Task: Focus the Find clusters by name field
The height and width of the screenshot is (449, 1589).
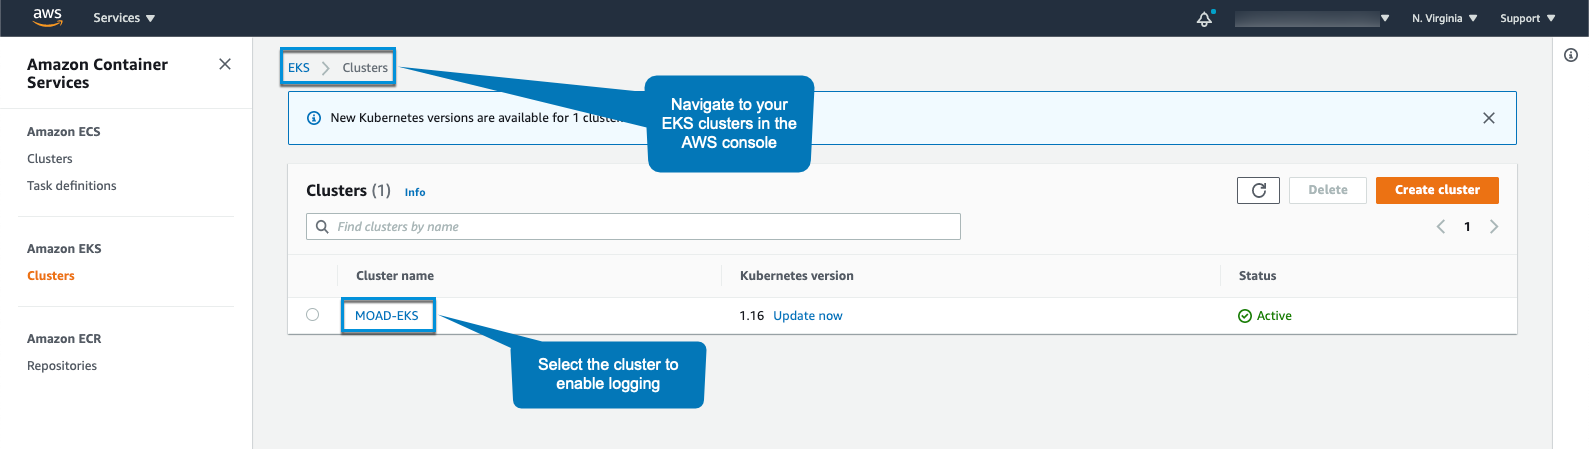Action: [640, 227]
